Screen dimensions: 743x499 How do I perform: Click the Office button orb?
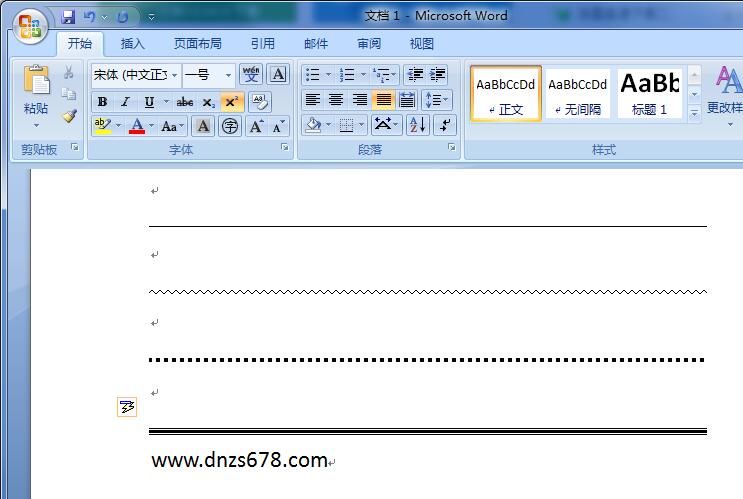[30, 26]
